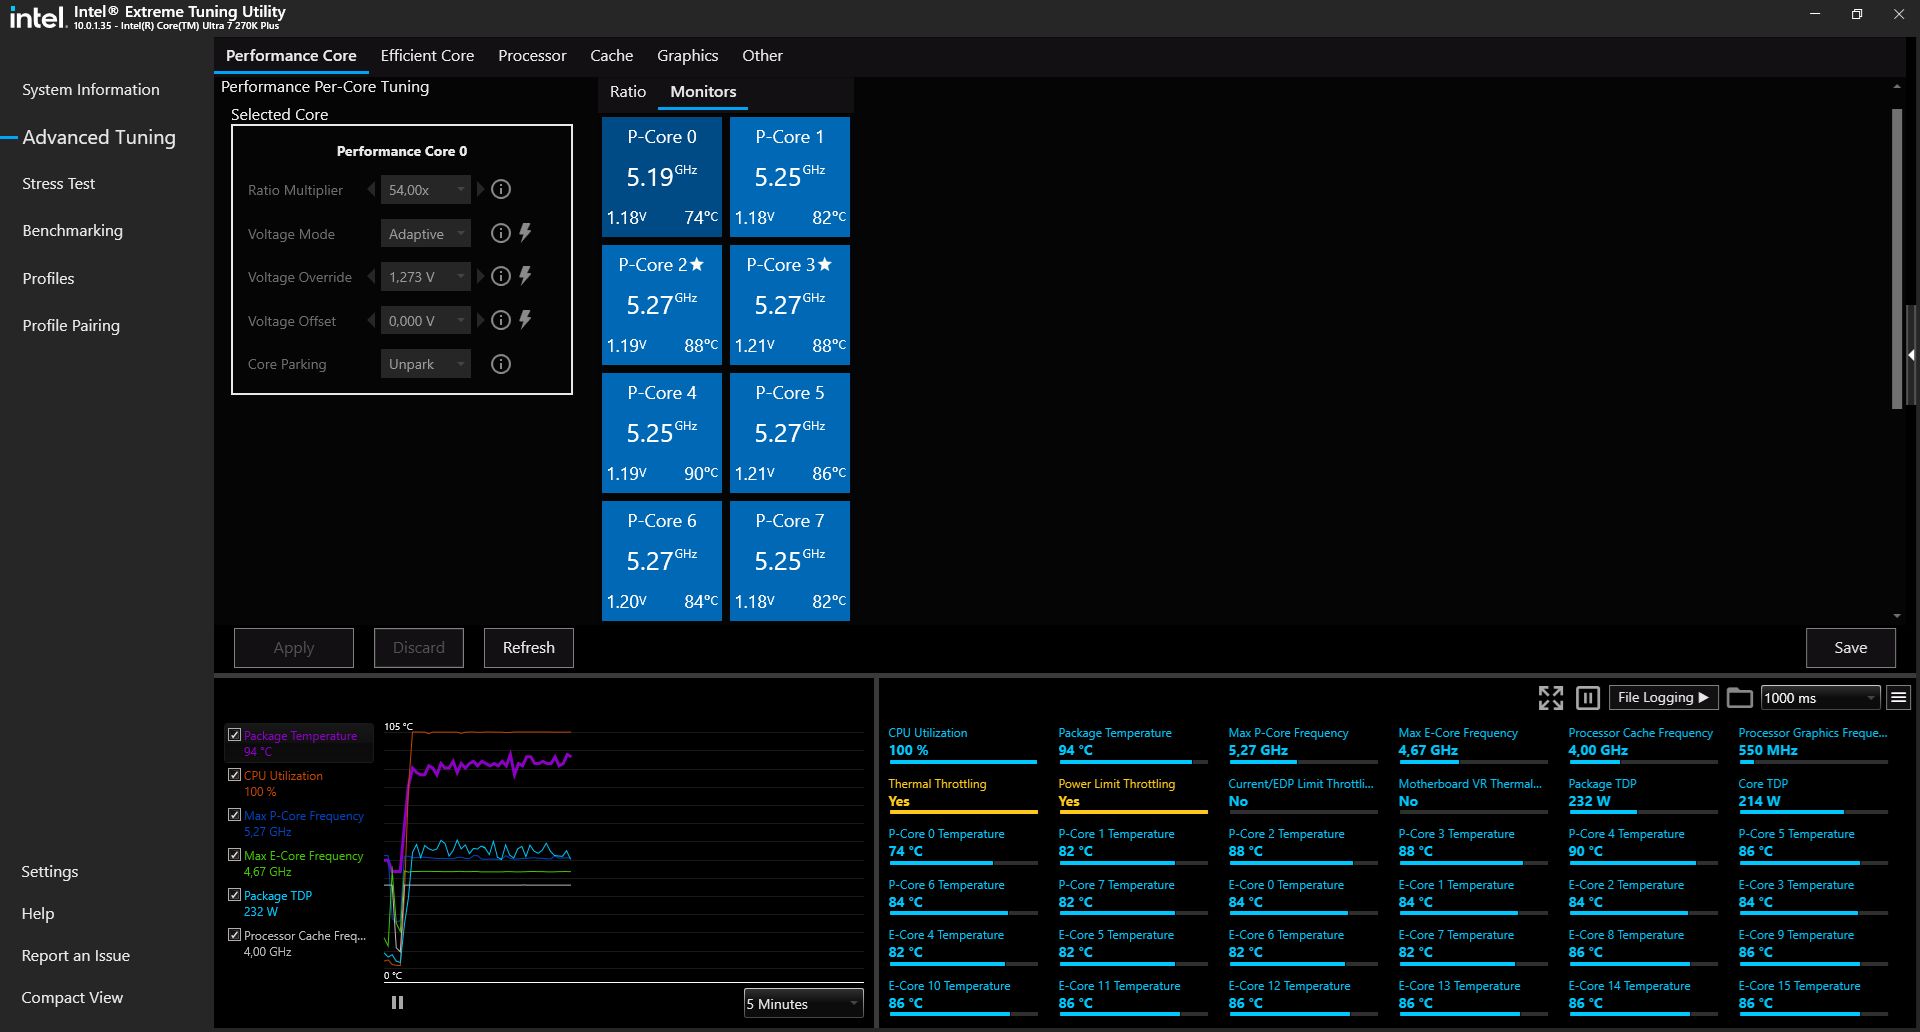
Task: Decrease Voltage Offset with left arrow
Action: tap(372, 320)
